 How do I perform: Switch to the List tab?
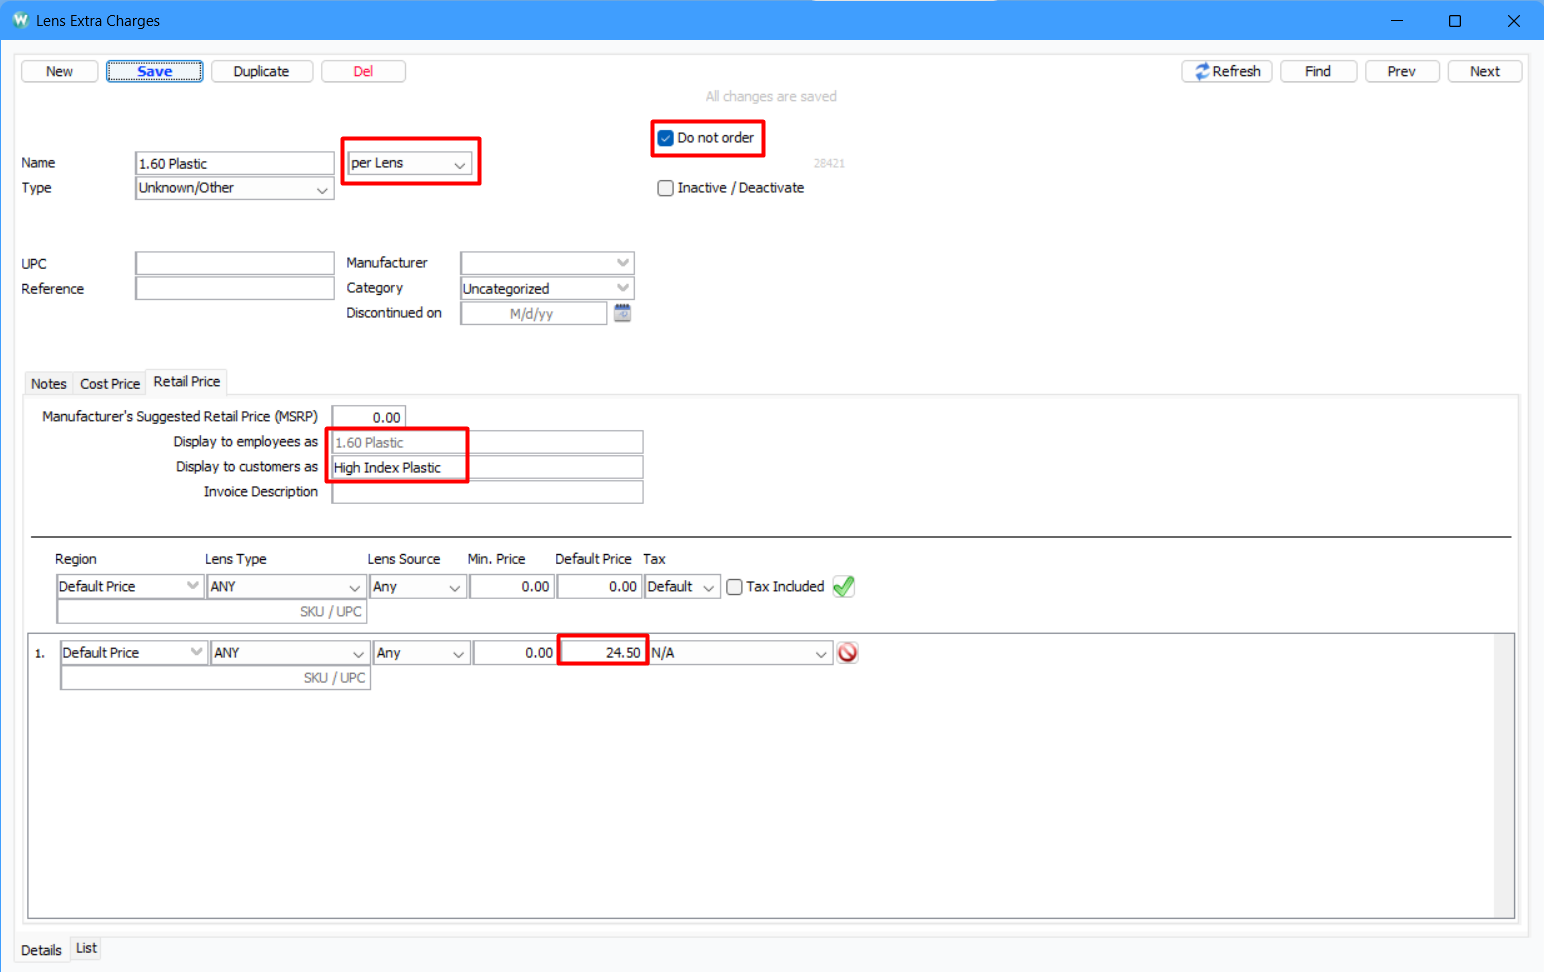87,948
